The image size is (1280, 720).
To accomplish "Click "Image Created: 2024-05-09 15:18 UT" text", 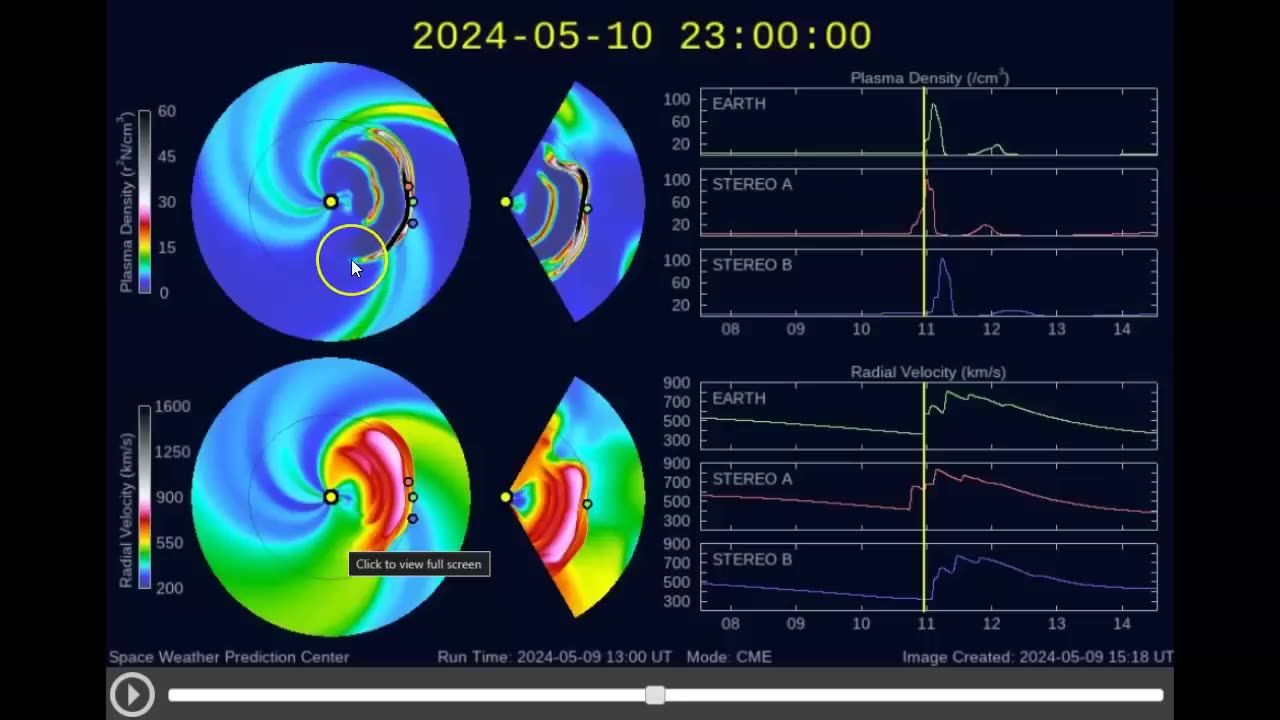I will click(1038, 657).
